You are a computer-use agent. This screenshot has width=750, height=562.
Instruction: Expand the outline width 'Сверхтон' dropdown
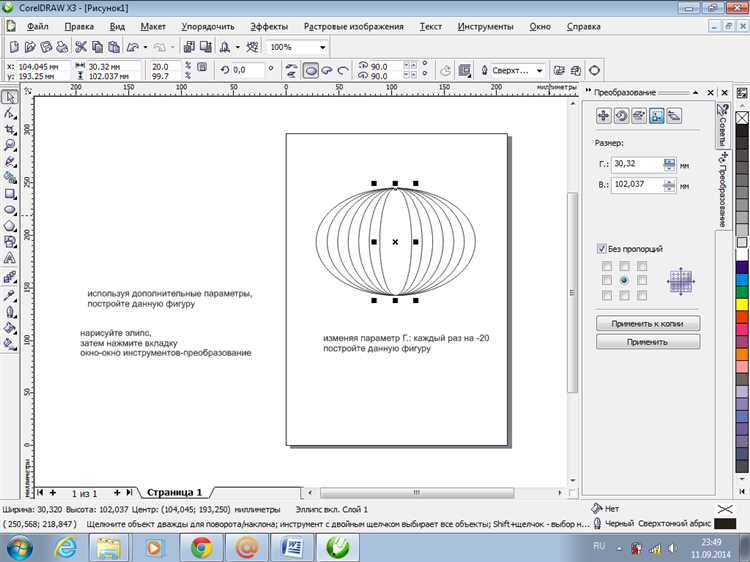point(540,71)
